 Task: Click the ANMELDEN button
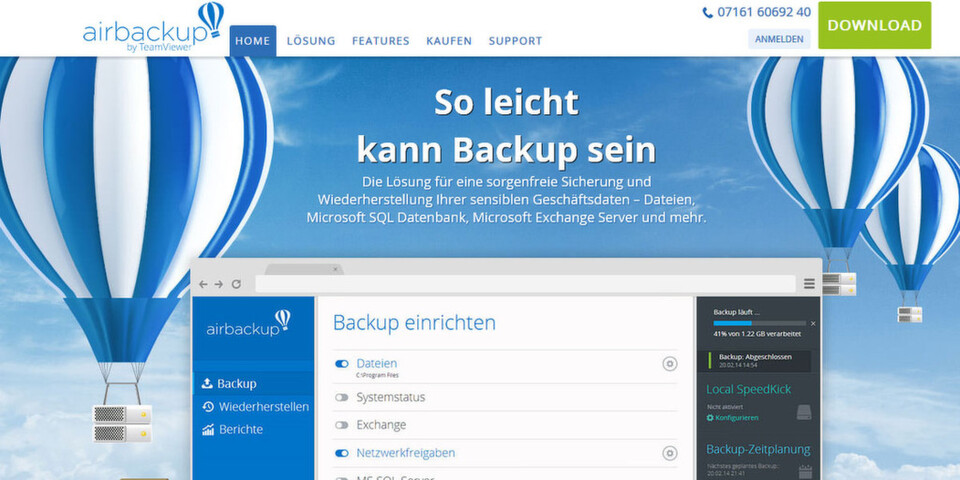(779, 39)
